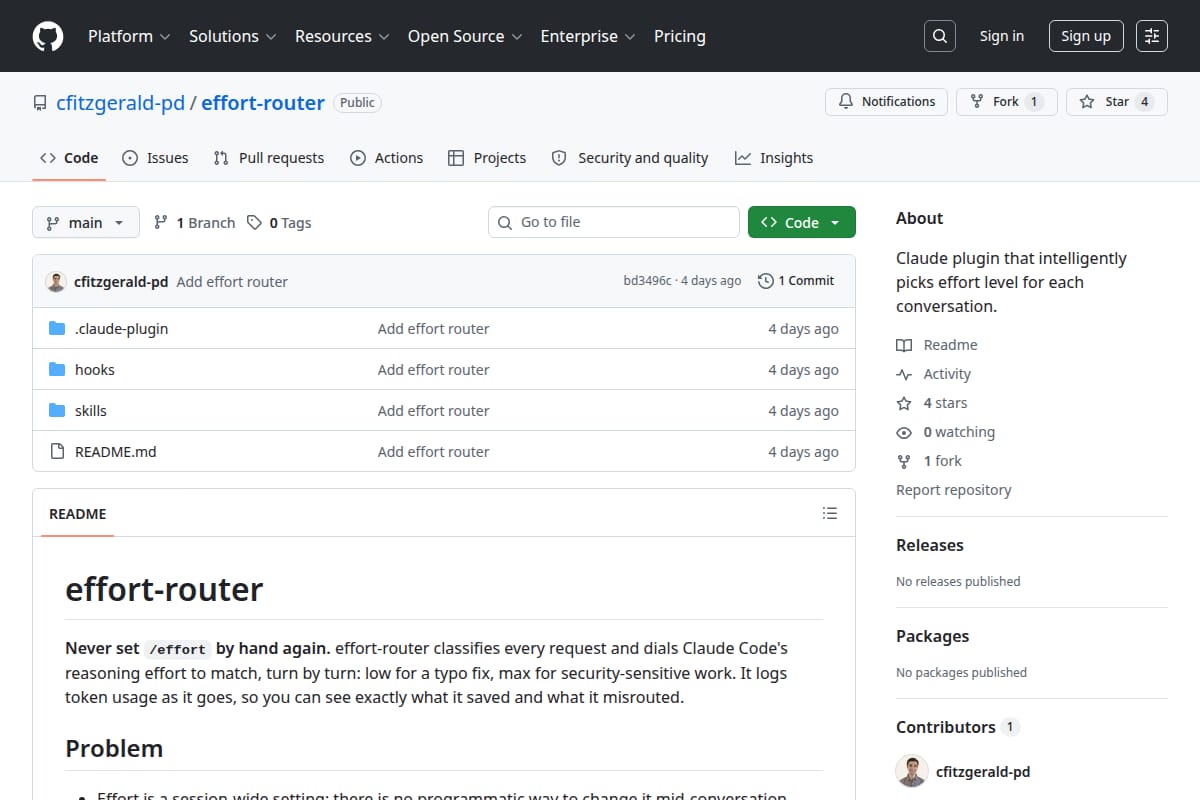Viewport: 1200px width, 800px height.
Task: Expand the Resources menu
Action: click(341, 36)
